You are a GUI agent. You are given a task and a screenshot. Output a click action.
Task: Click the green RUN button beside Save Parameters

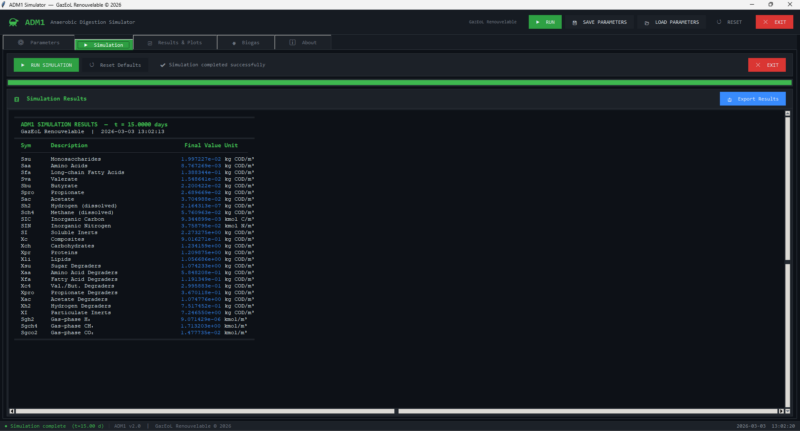tap(545, 22)
